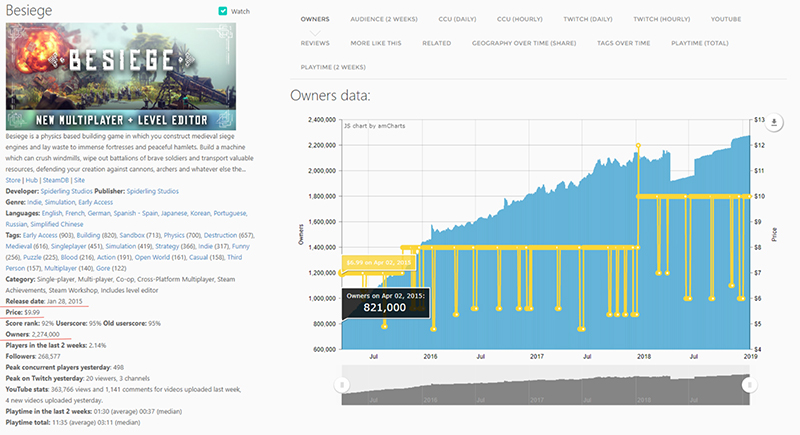Open the Related tab
The width and height of the screenshot is (800, 435).
tap(437, 43)
